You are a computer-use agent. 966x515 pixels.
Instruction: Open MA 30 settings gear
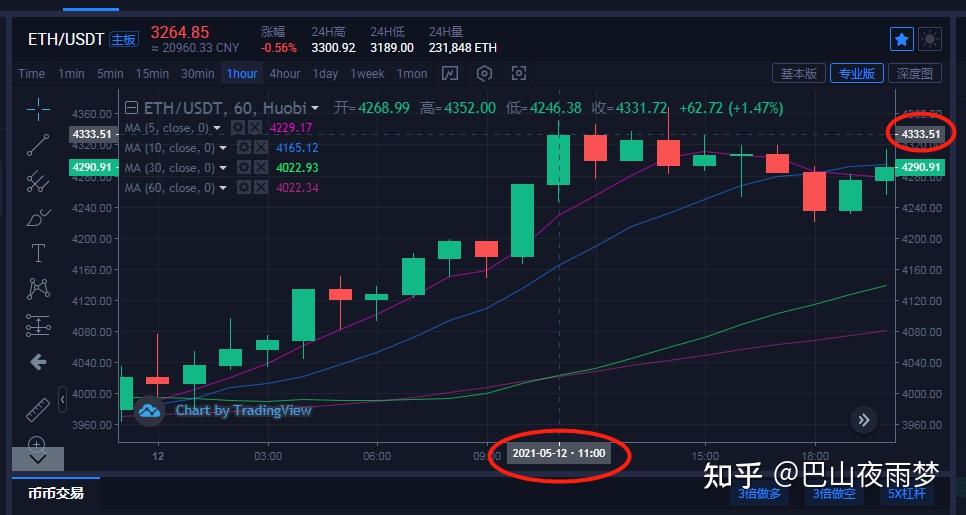[x=244, y=168]
